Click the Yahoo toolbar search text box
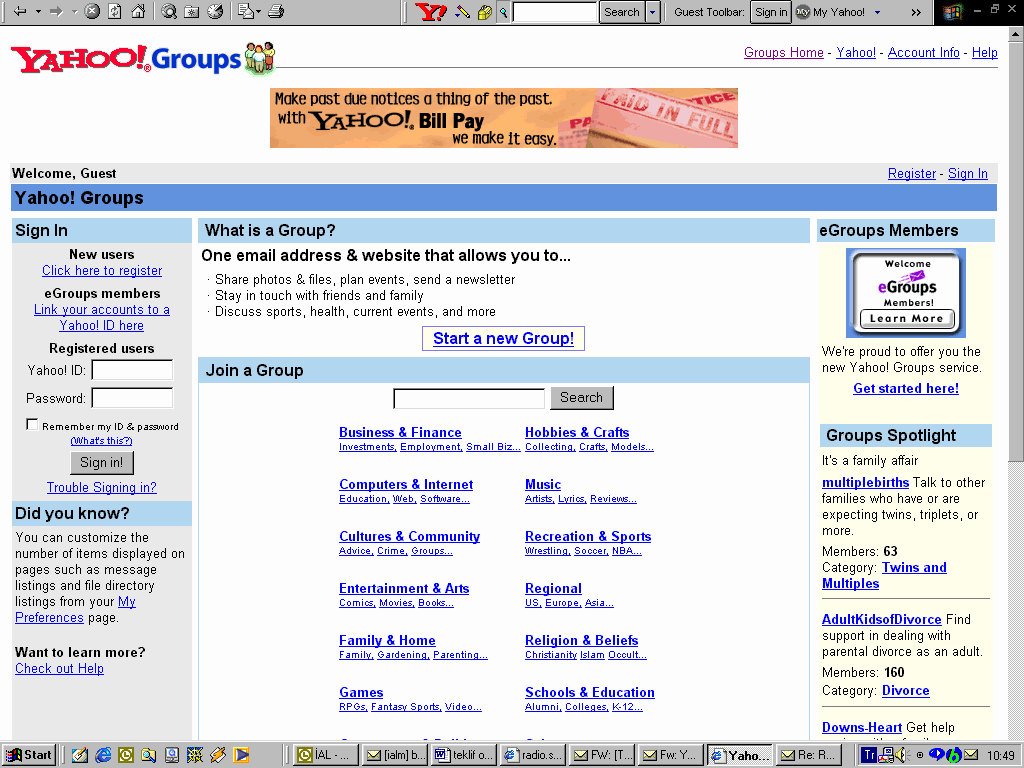The image size is (1024, 768). (555, 12)
